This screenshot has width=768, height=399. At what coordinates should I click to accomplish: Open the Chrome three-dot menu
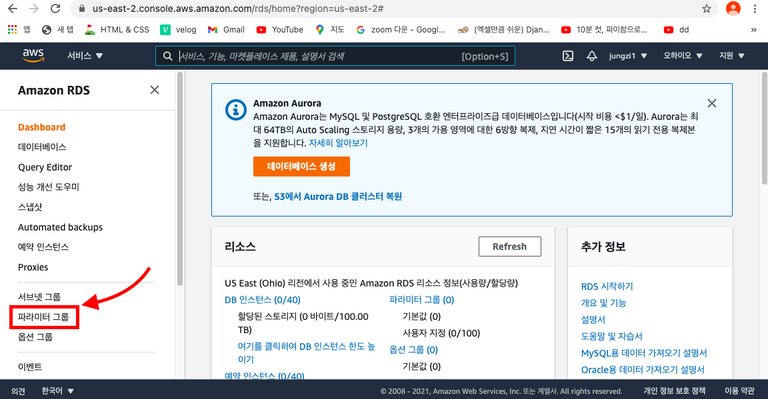tap(755, 8)
